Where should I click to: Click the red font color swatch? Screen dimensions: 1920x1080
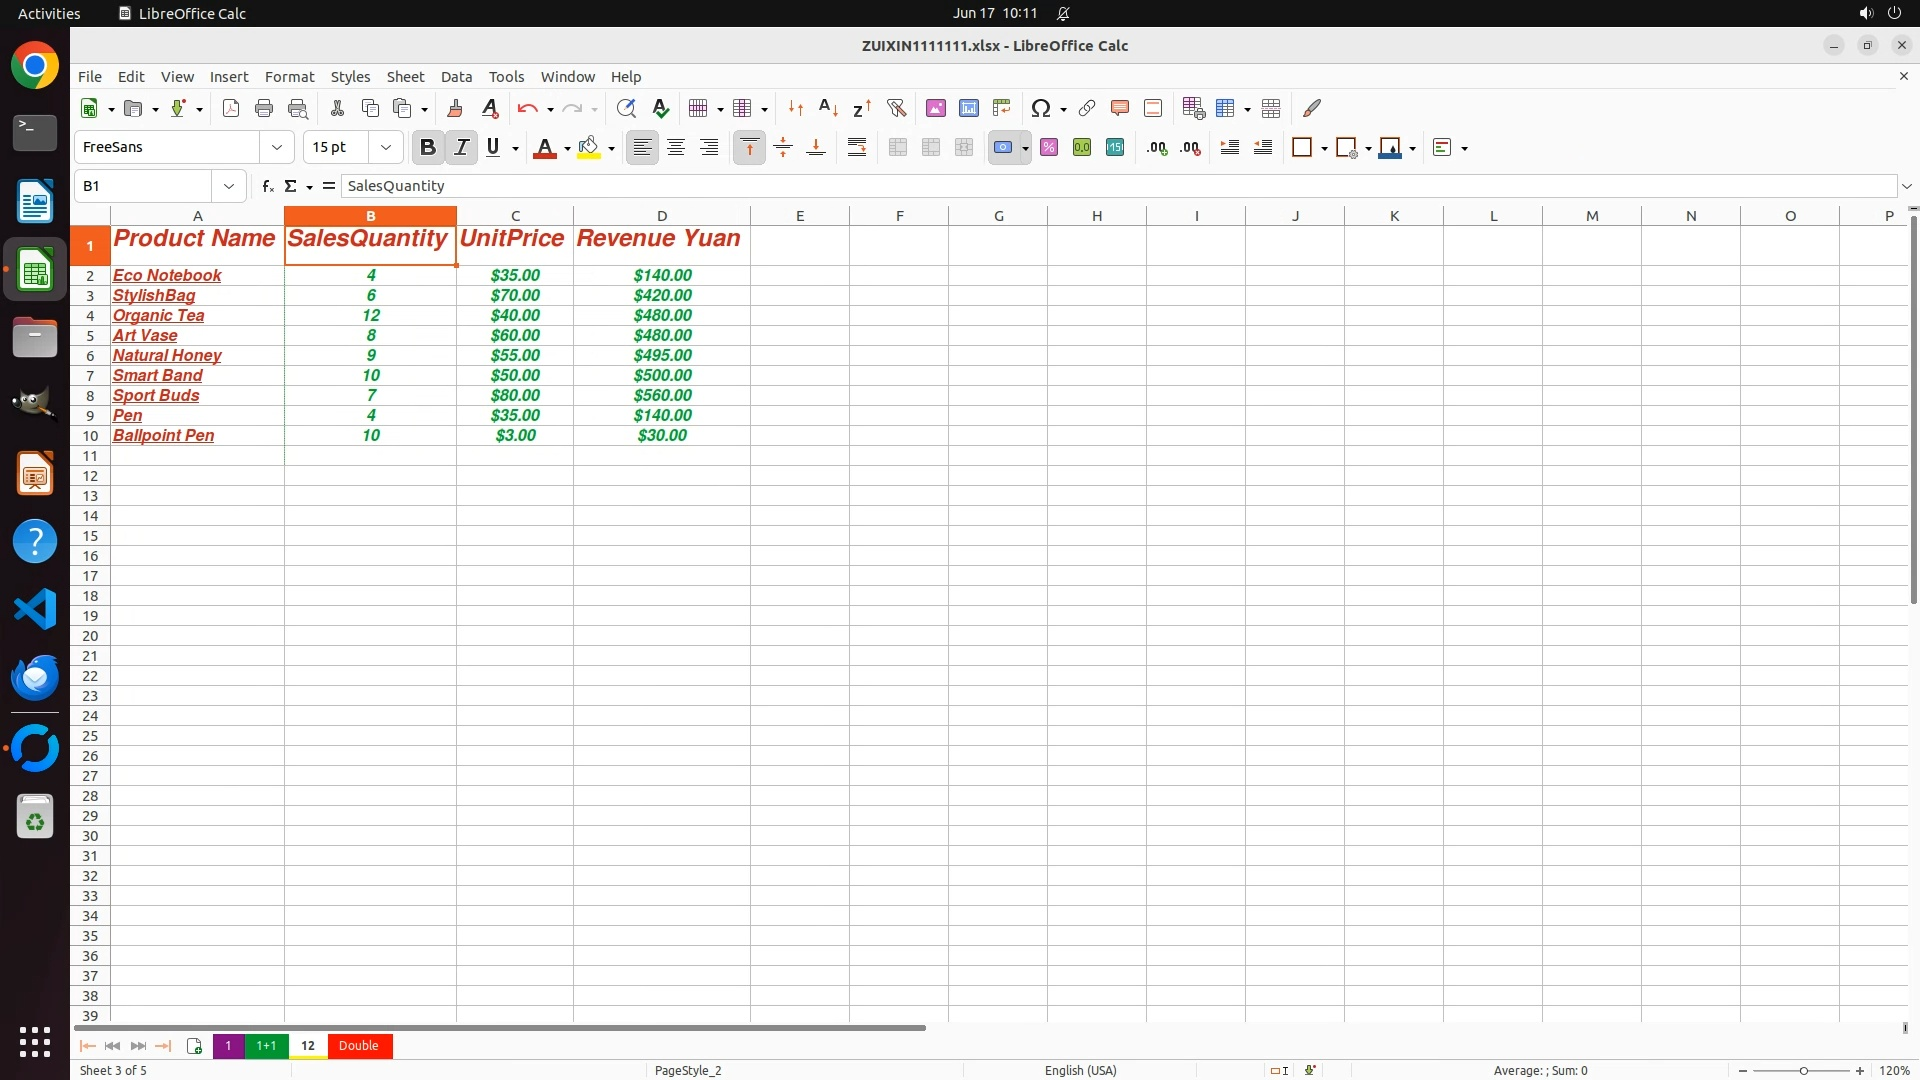[544, 148]
